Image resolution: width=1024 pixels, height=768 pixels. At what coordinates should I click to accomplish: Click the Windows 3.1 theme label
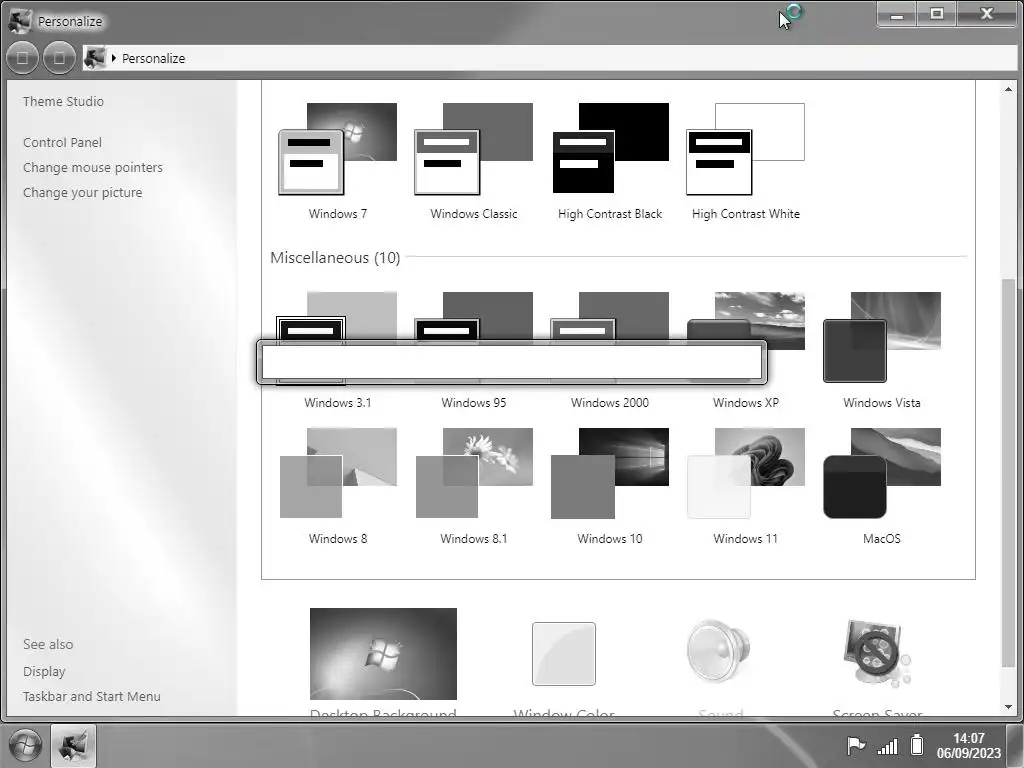[338, 403]
